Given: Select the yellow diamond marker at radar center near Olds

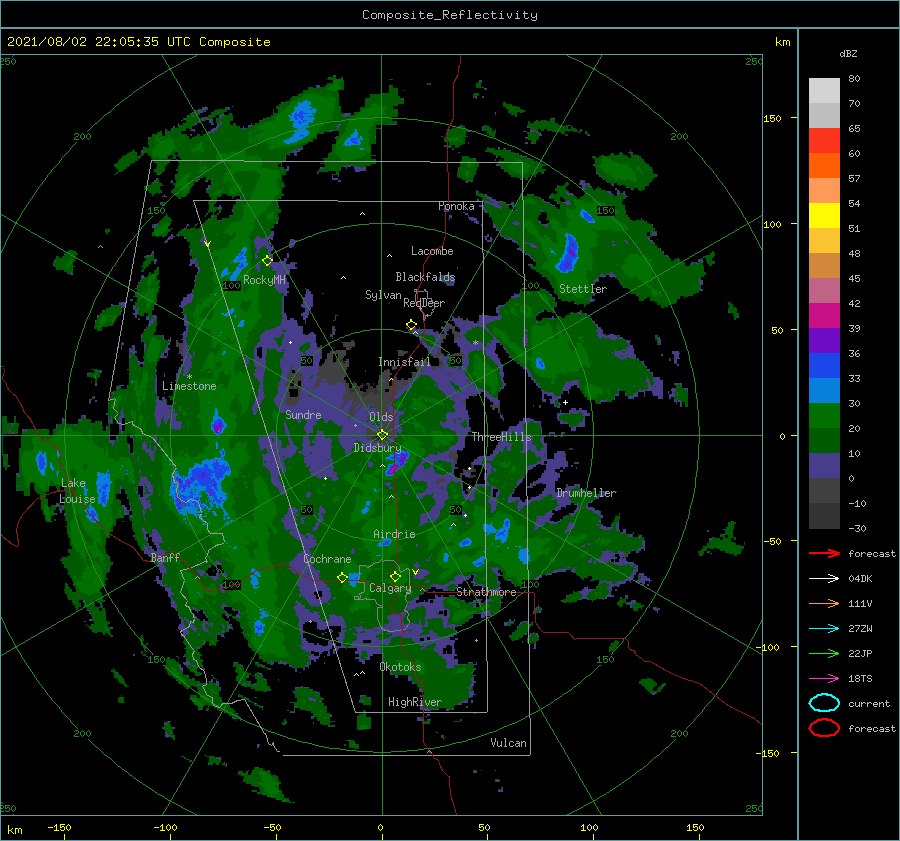Looking at the screenshot, I should pyautogui.click(x=382, y=435).
